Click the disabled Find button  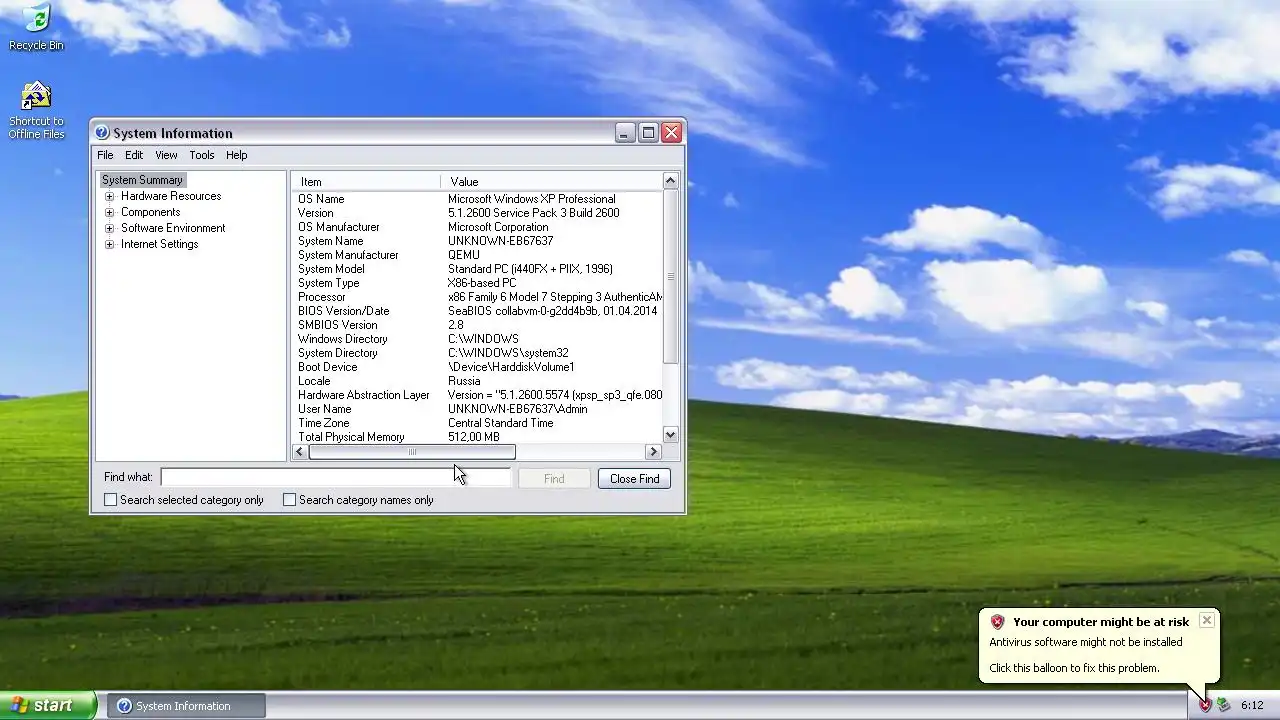(x=554, y=479)
